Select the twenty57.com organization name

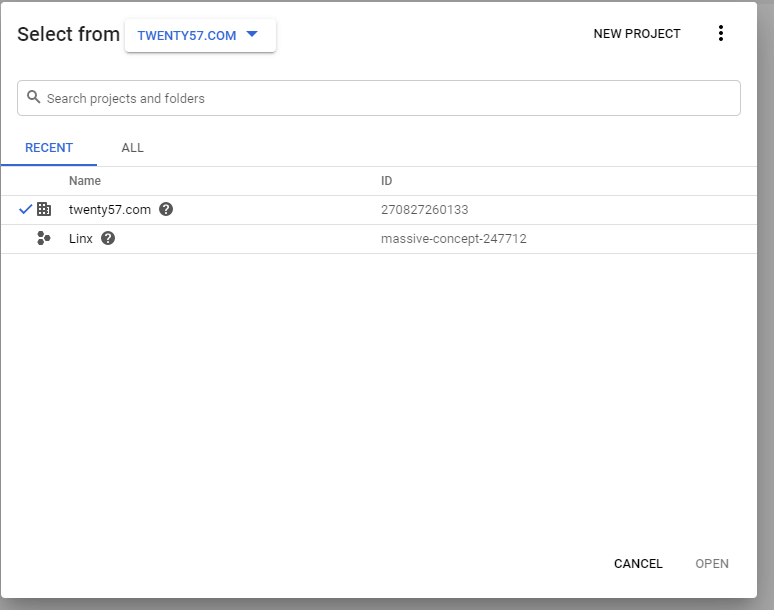coord(110,210)
